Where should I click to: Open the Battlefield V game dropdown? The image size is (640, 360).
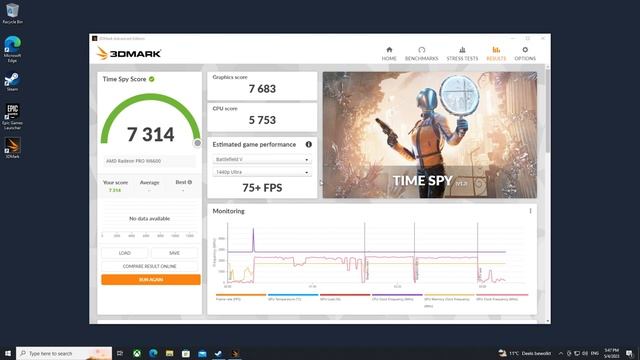pos(262,159)
